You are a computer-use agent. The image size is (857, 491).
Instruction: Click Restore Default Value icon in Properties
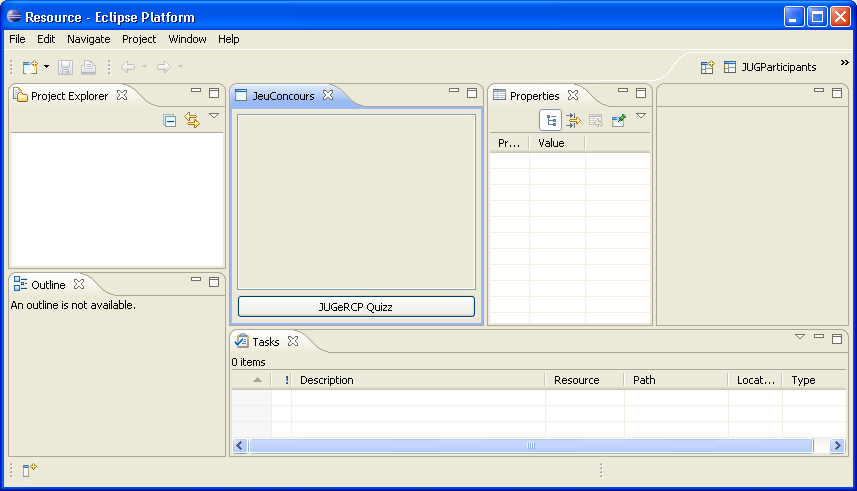596,120
